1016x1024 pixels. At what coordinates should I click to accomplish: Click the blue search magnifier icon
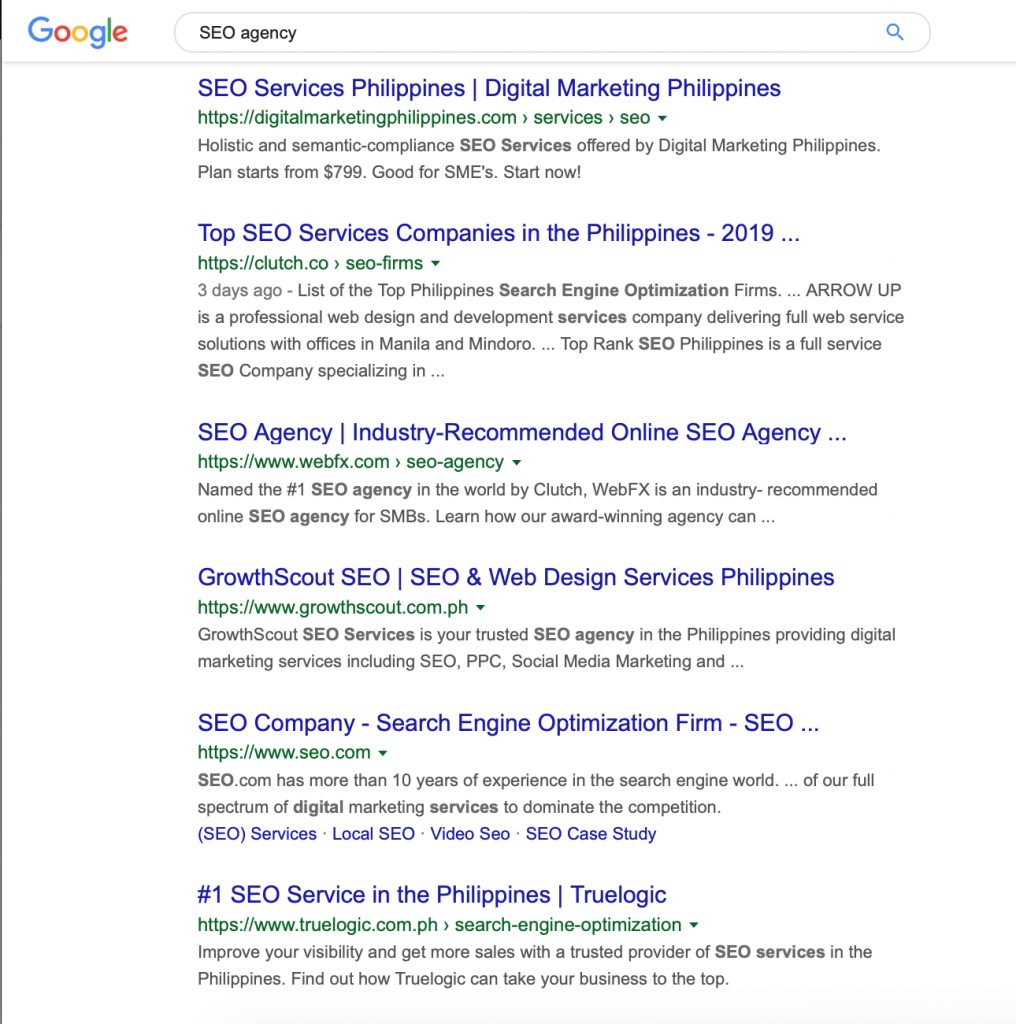pos(895,32)
